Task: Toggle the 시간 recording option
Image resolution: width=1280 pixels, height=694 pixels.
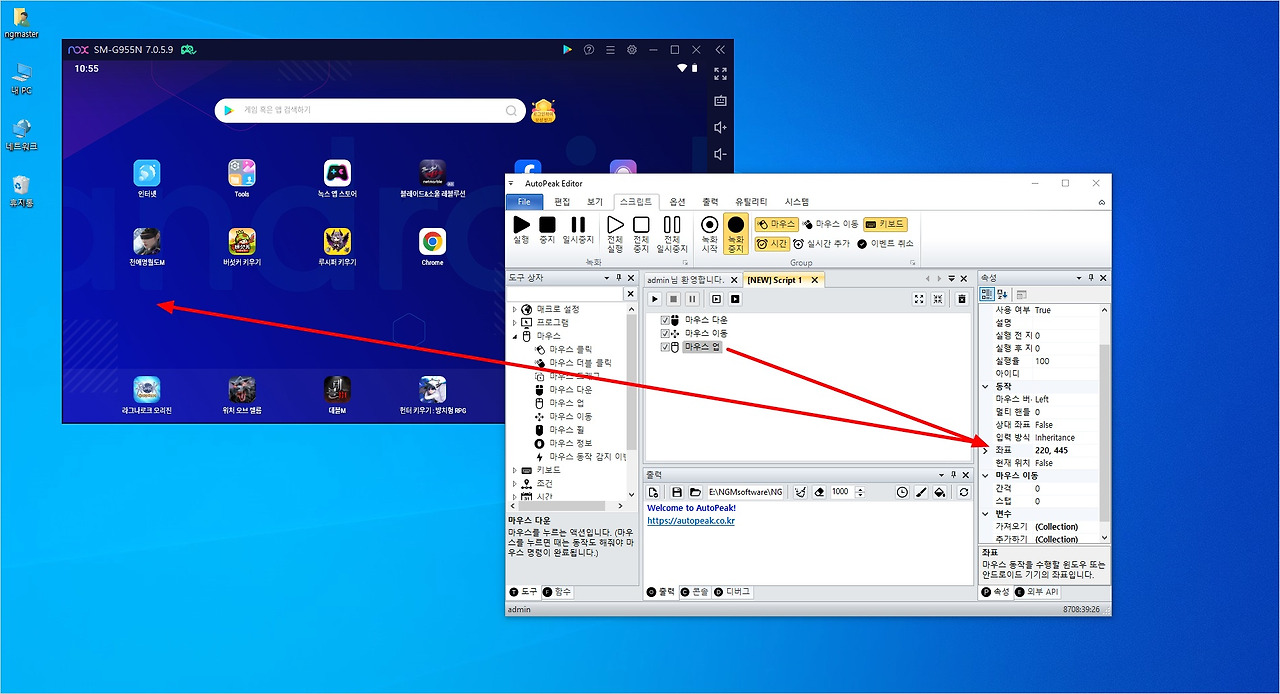Action: (x=772, y=244)
